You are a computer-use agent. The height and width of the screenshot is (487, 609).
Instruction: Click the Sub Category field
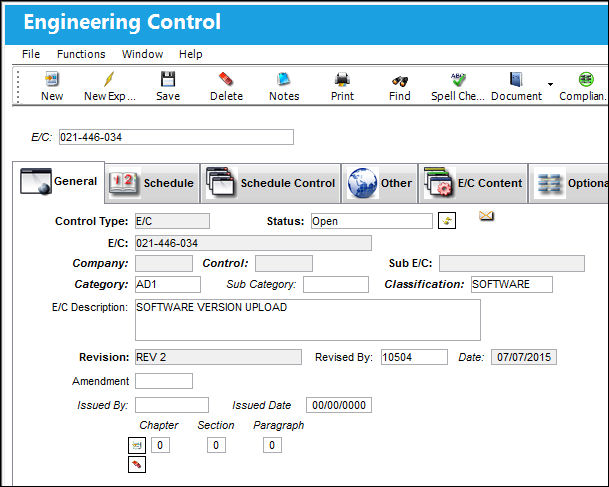coord(336,284)
